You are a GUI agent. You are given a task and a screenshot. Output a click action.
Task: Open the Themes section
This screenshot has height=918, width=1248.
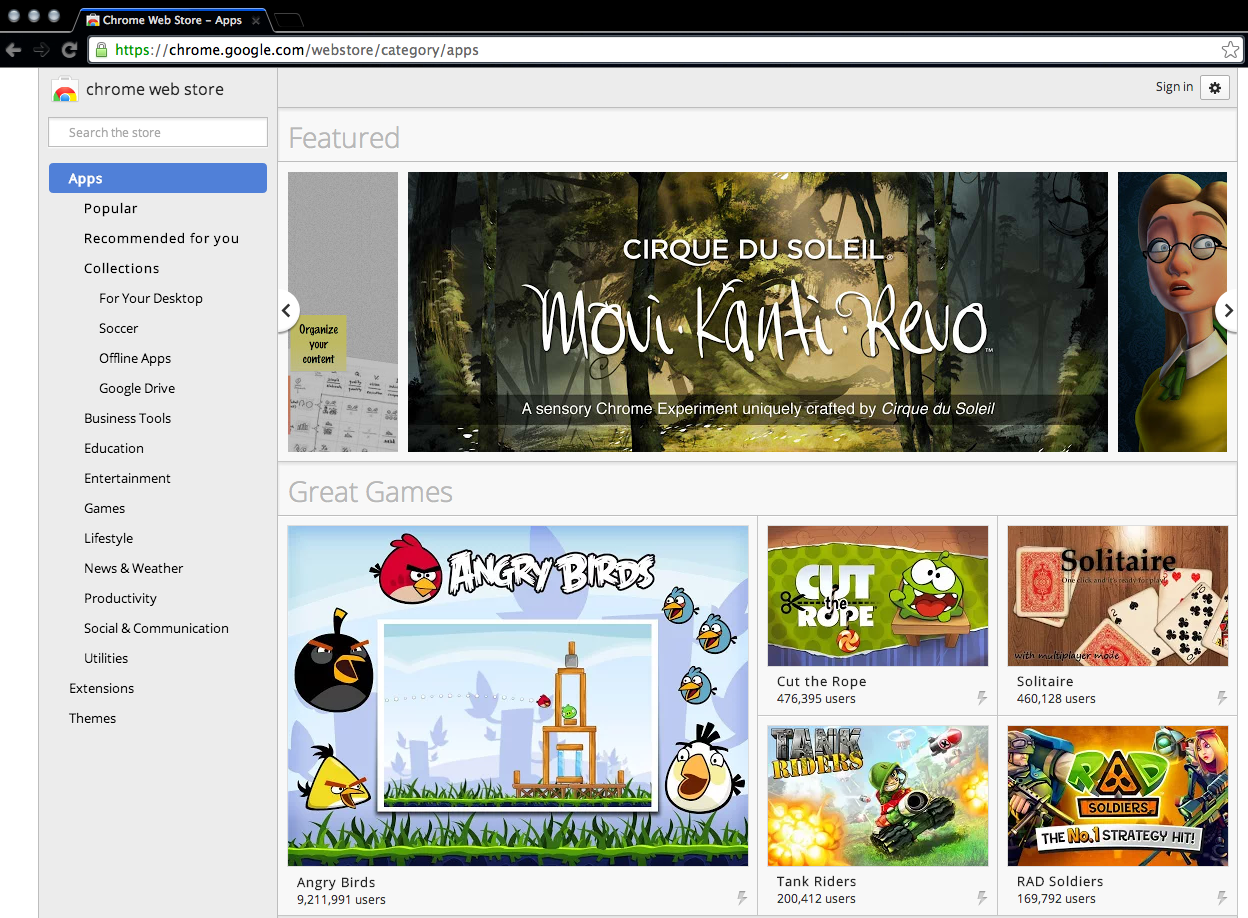pos(92,718)
